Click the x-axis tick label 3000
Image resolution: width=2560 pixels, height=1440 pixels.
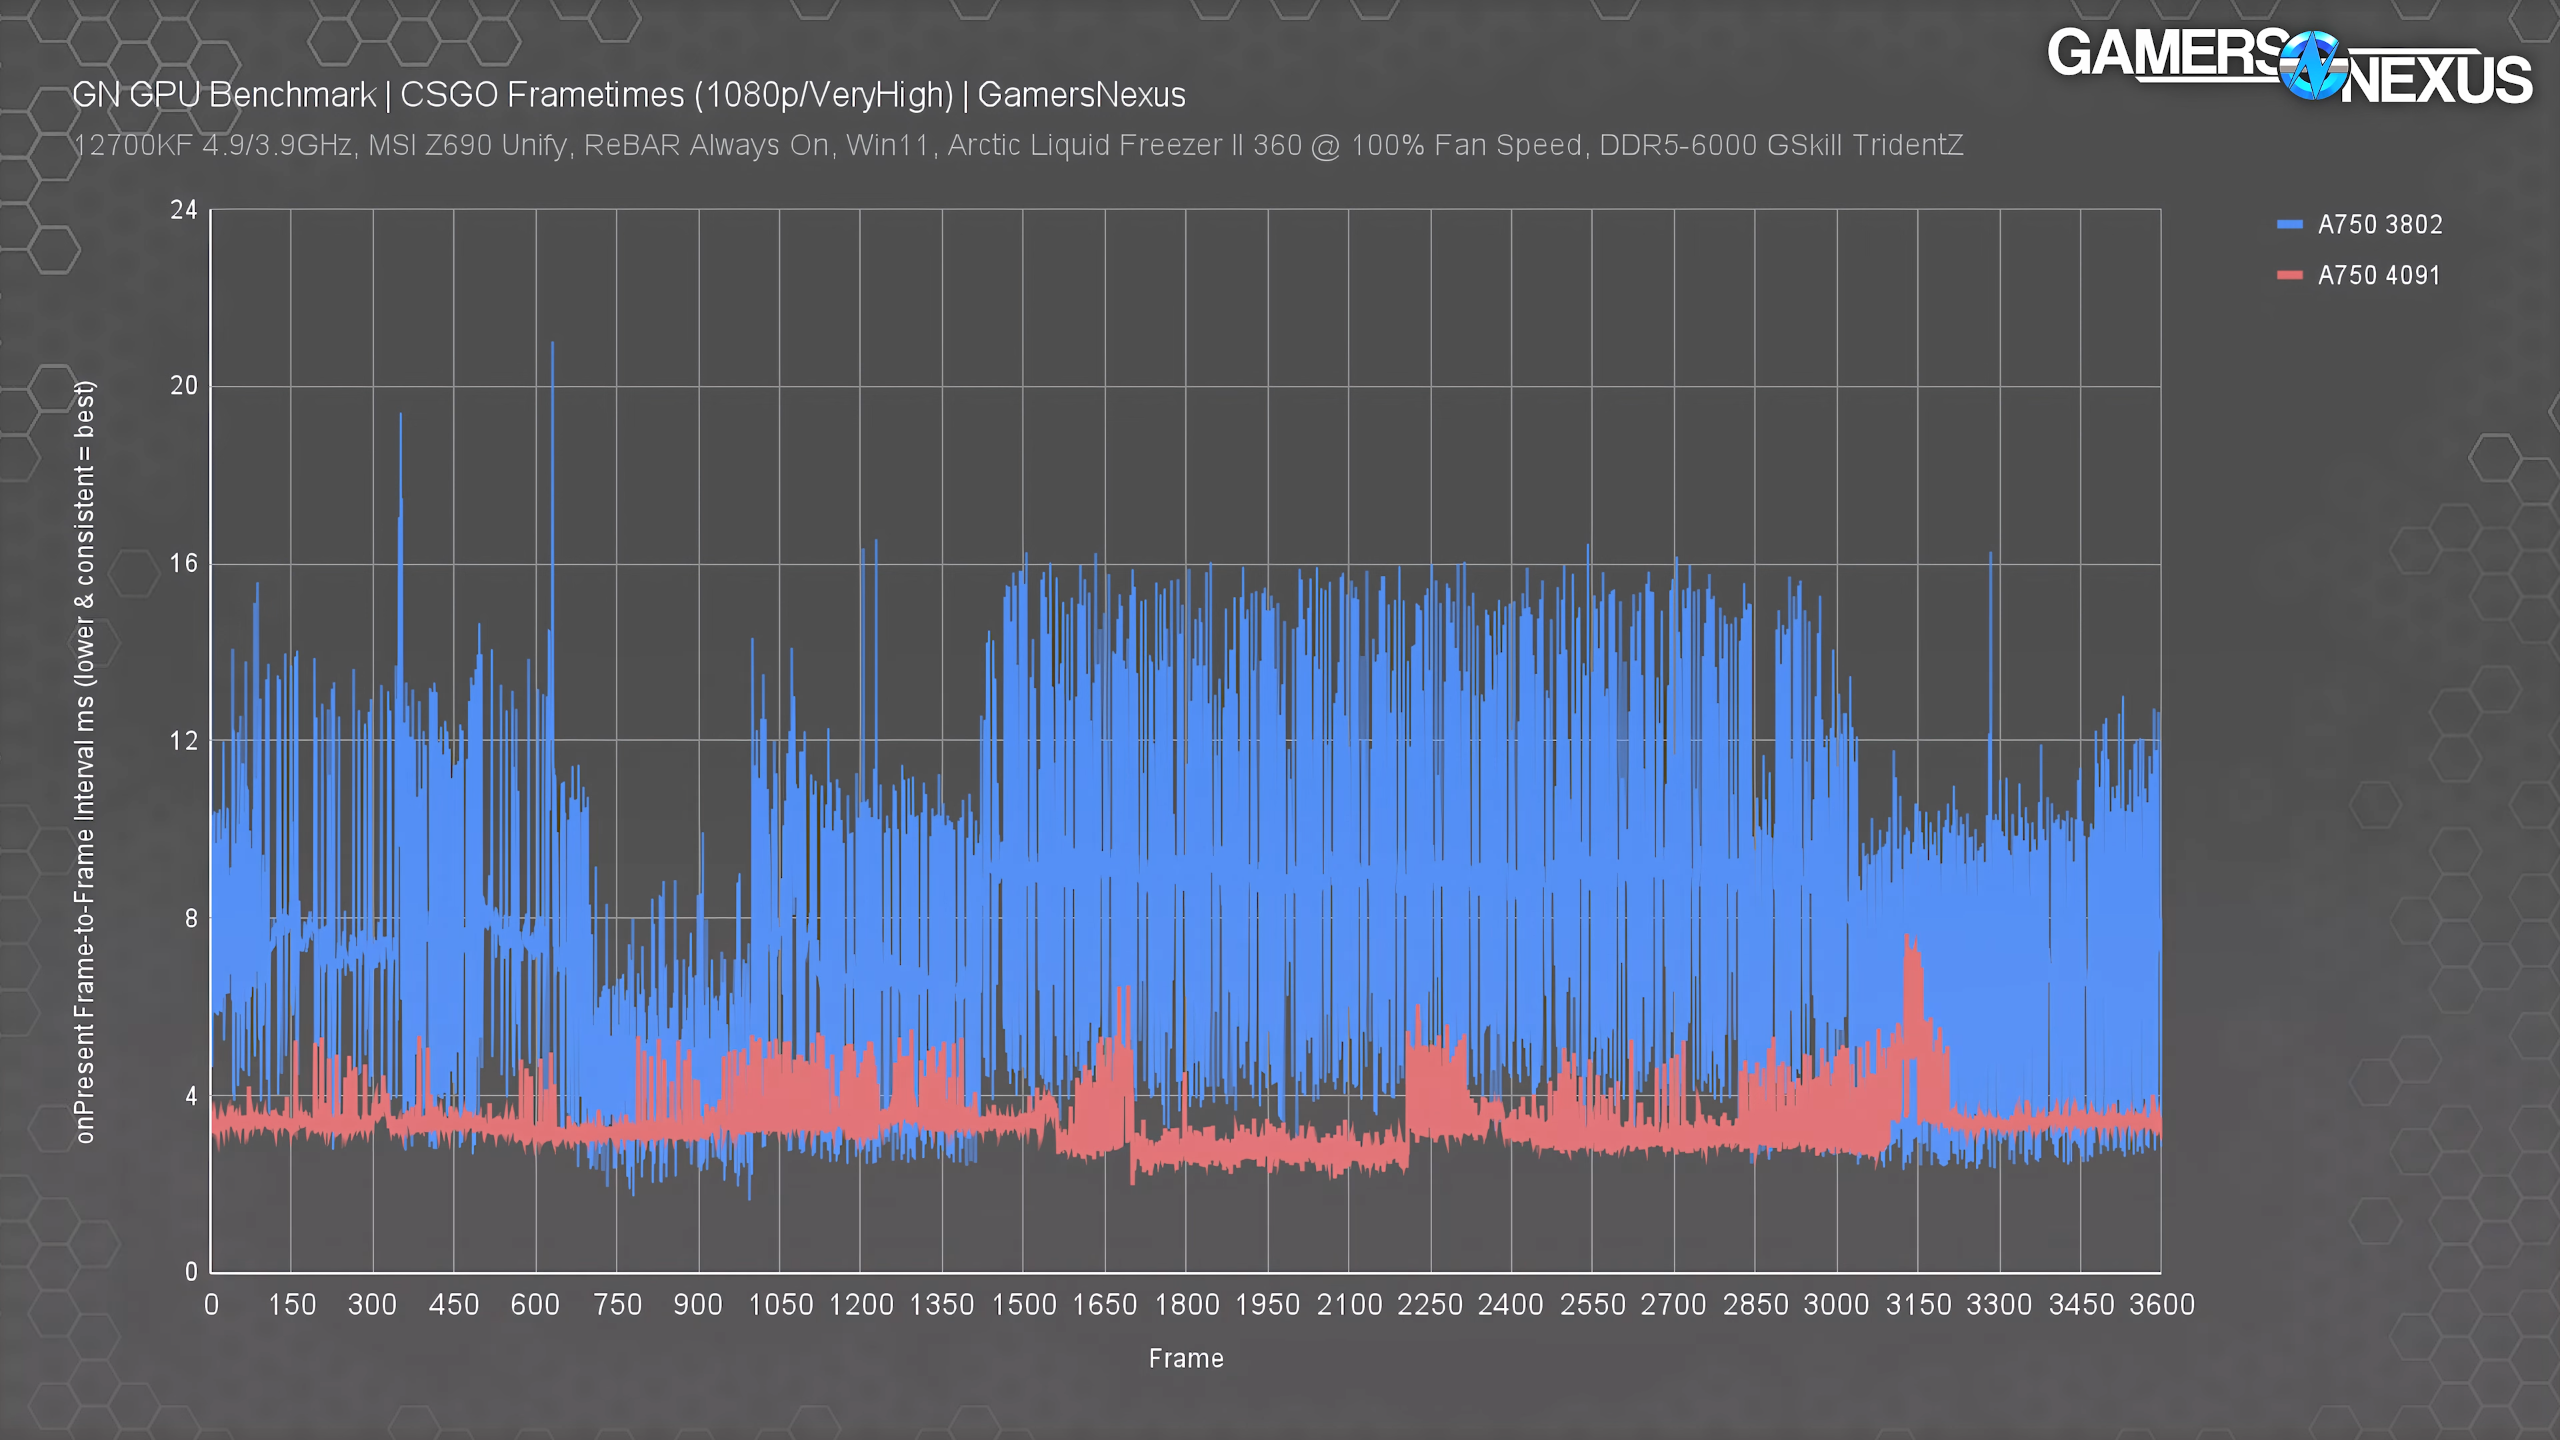click(x=1836, y=1304)
